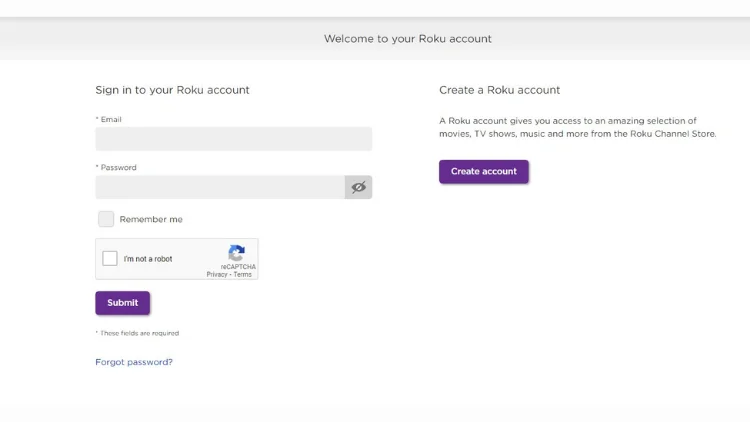Click the Sign in to your Roku account heading
Image resolution: width=750 pixels, height=422 pixels.
172,90
